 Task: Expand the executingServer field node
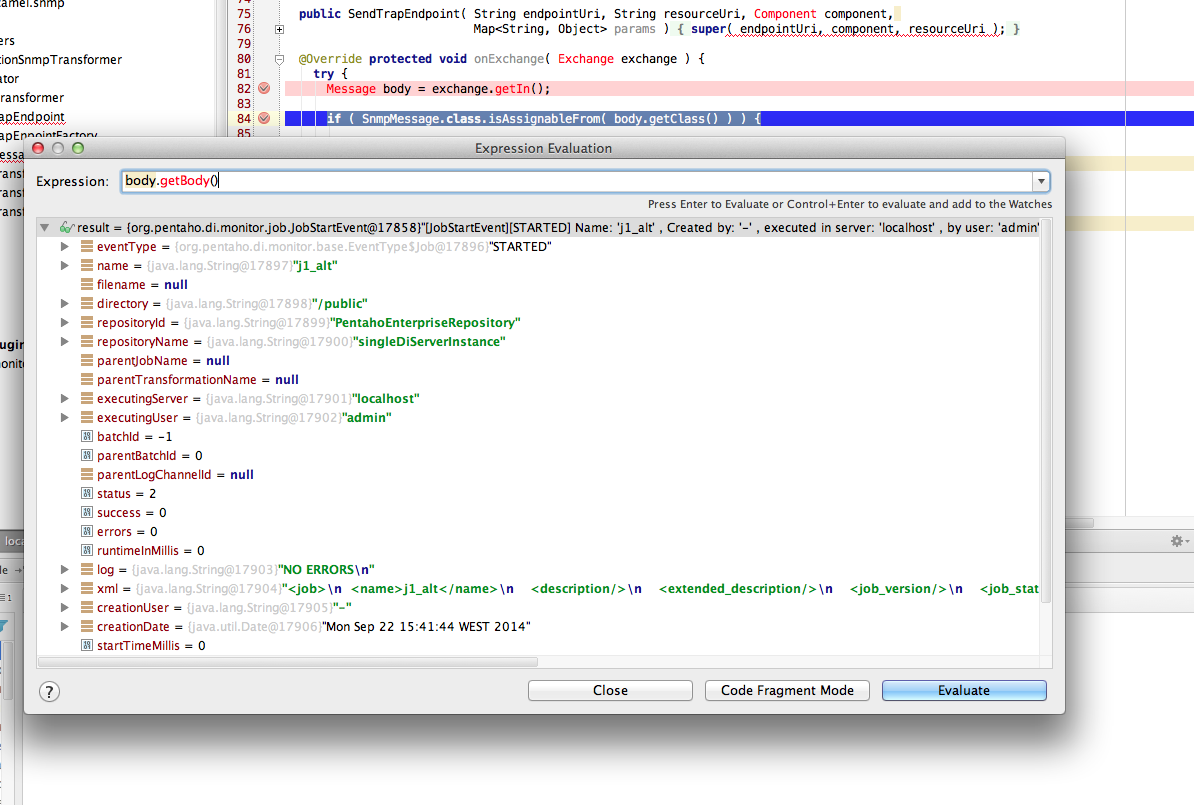pos(65,398)
